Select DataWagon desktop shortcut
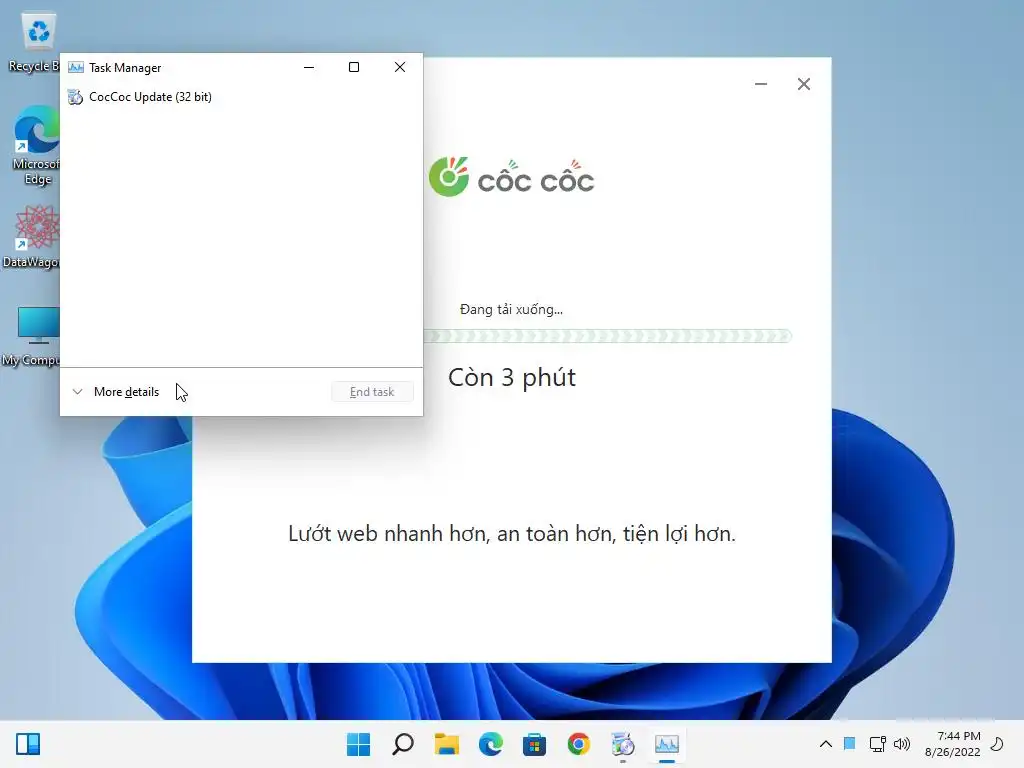1024x768 pixels. point(33,236)
